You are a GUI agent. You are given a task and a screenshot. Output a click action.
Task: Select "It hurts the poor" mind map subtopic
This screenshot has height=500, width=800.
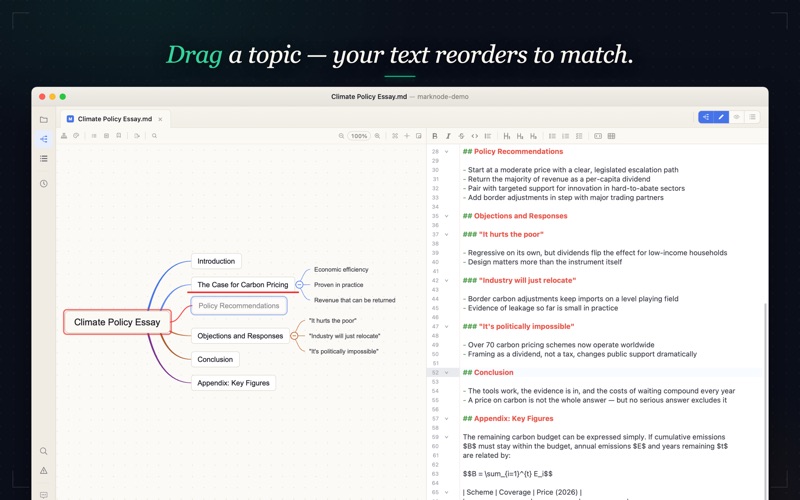pyautogui.click(x=333, y=320)
